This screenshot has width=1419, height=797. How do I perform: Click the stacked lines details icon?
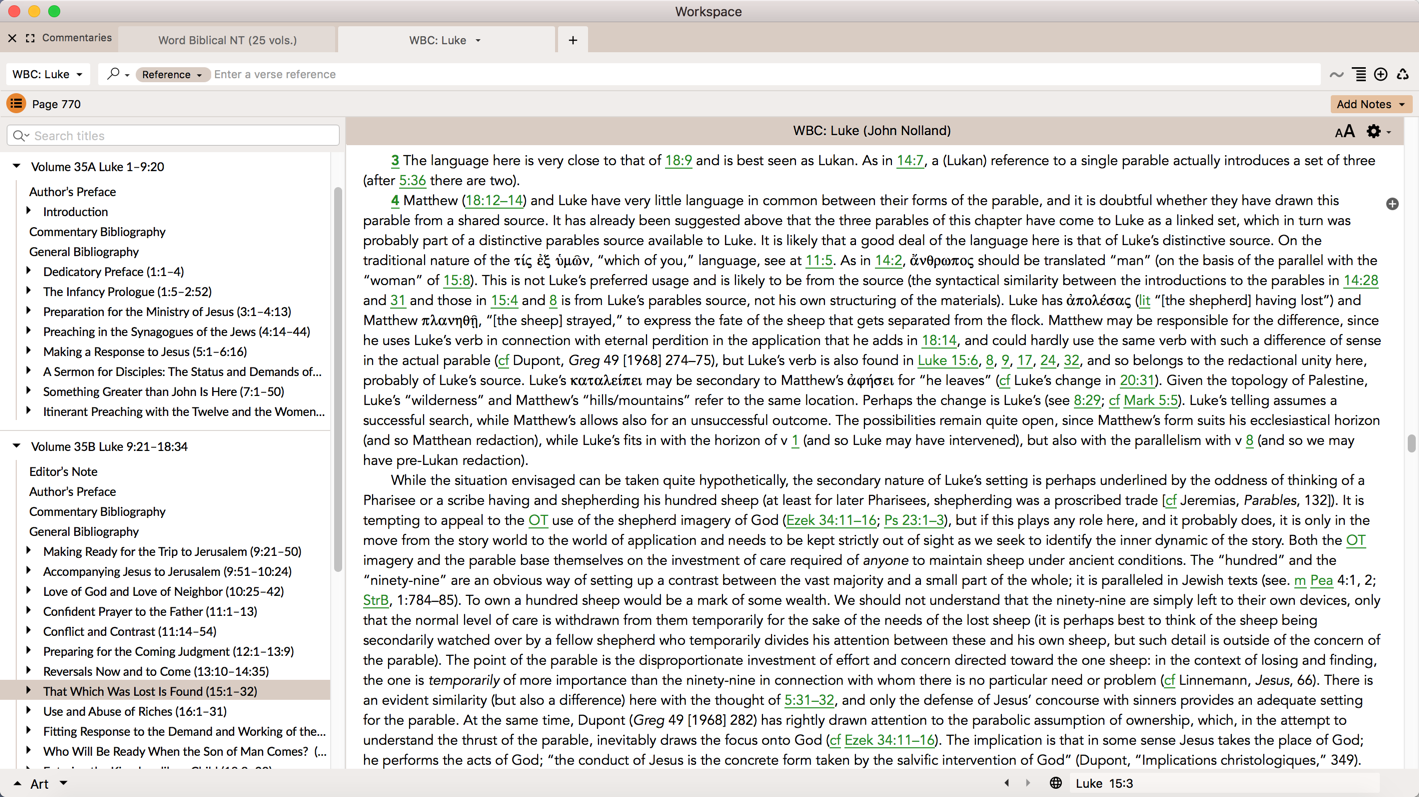1359,74
